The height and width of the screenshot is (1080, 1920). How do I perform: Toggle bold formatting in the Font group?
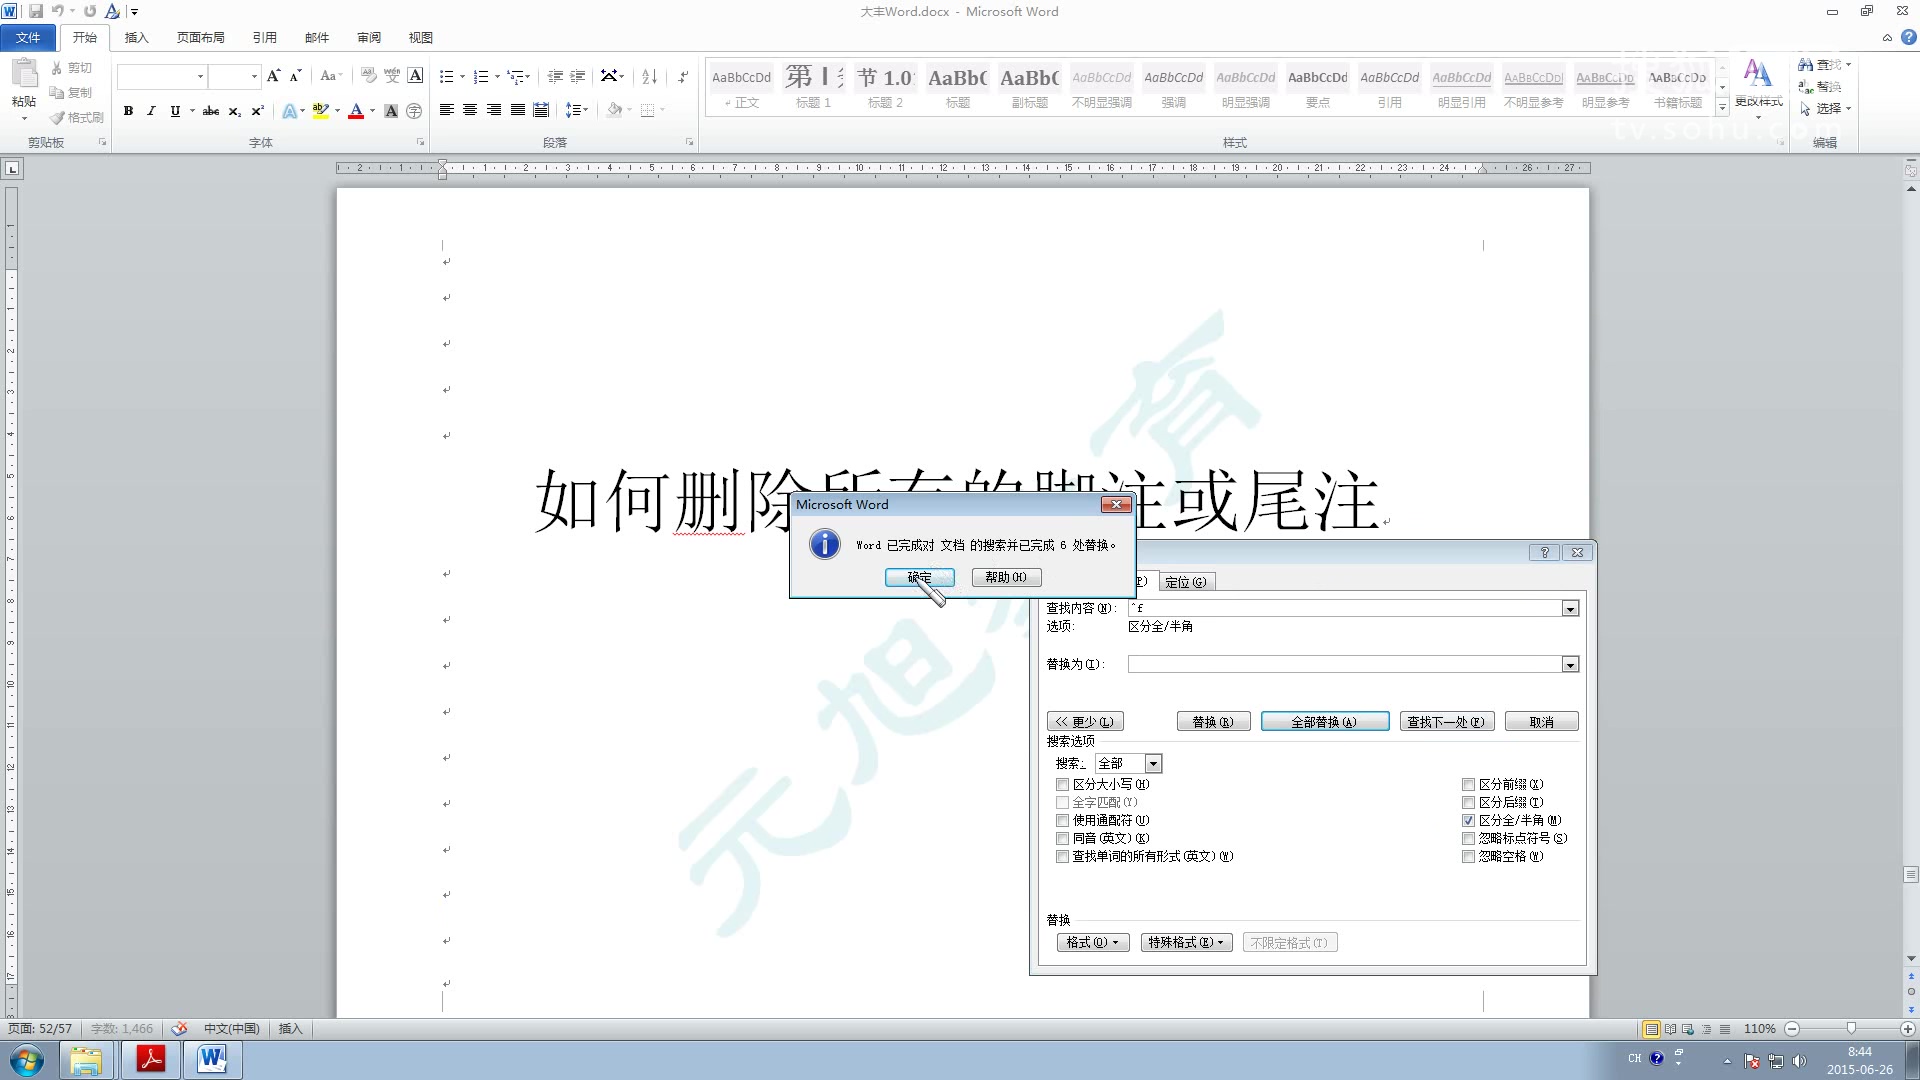tap(128, 111)
